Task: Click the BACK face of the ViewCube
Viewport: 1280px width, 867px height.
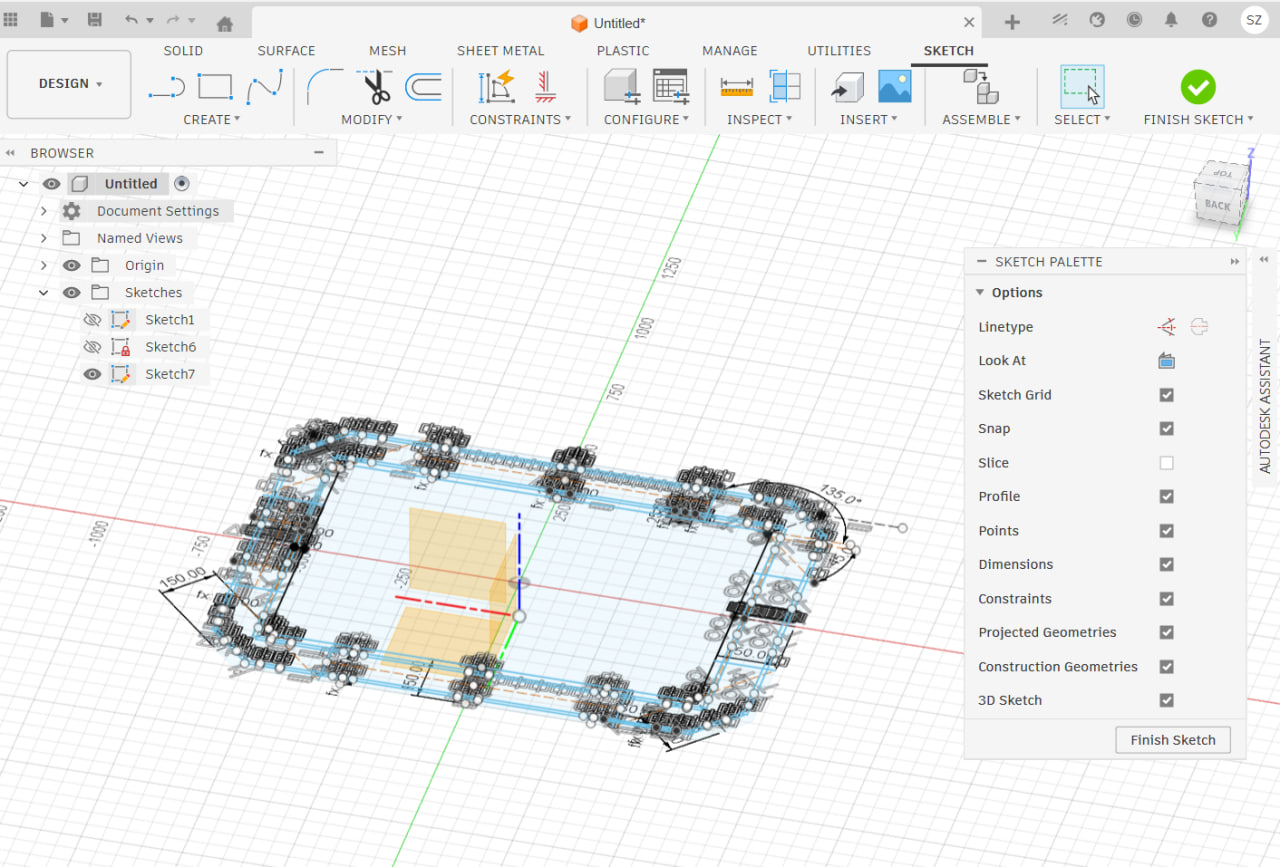Action: (1218, 205)
